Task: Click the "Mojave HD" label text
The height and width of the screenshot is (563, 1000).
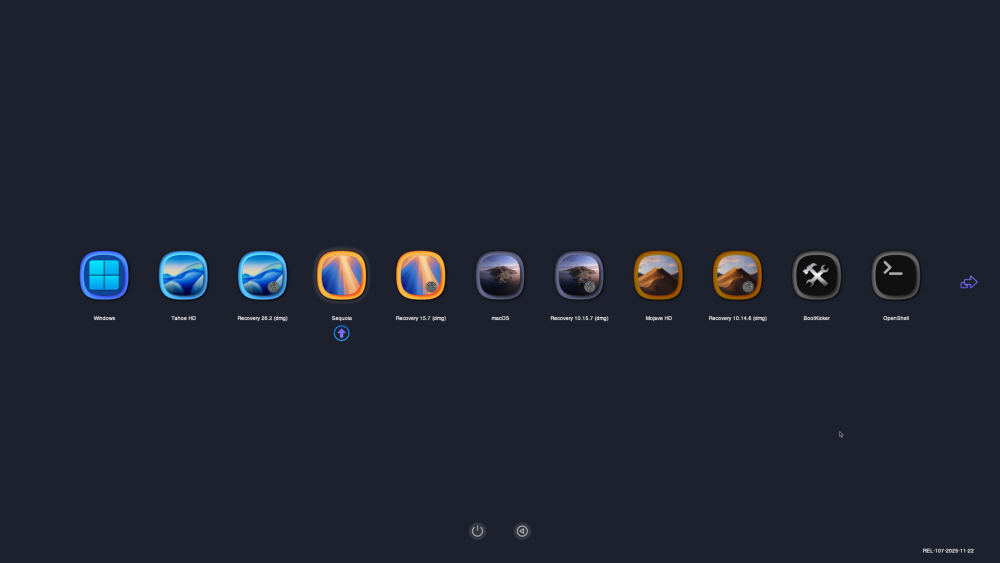Action: [x=658, y=318]
